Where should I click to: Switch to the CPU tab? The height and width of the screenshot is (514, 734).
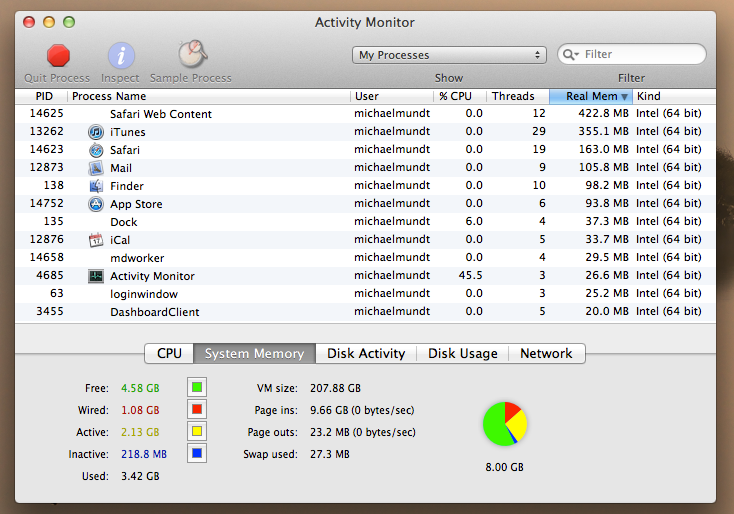pos(169,353)
